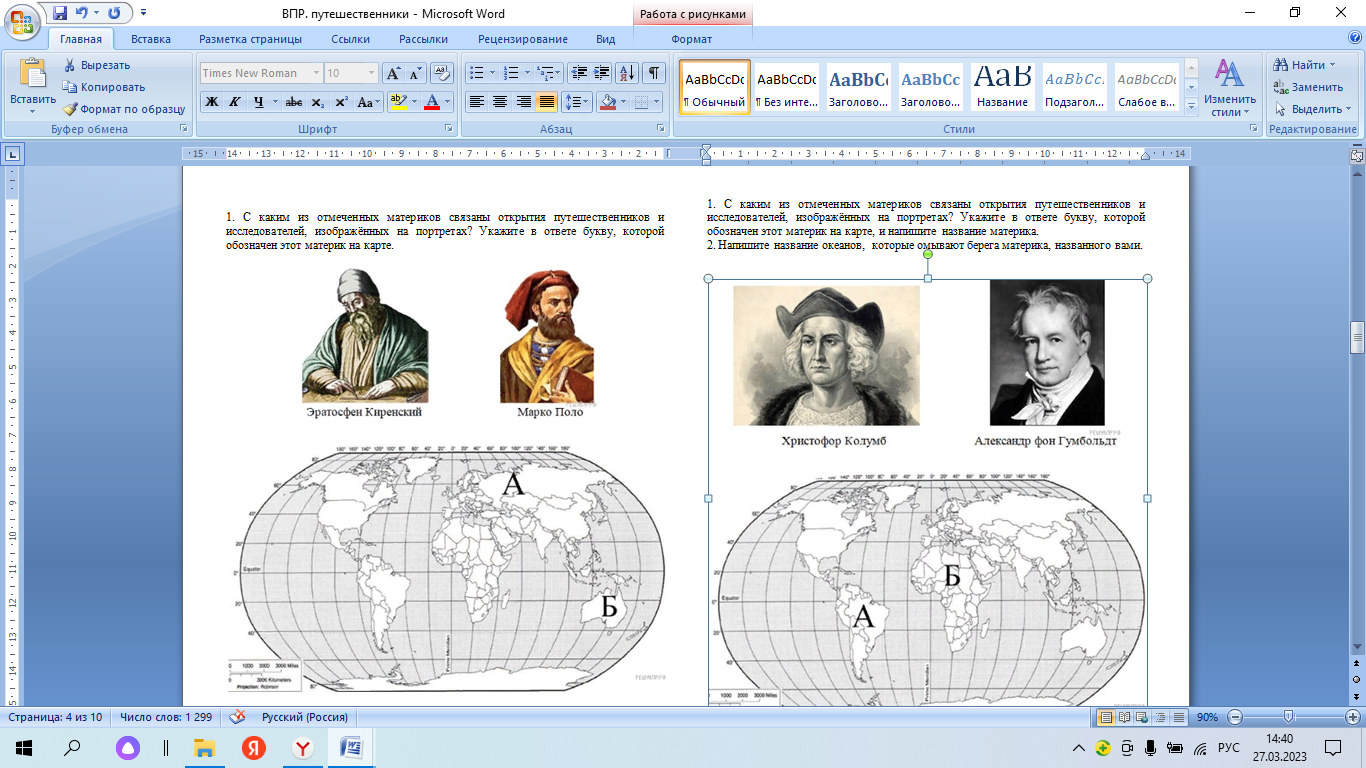Click the spell check status icon
Screen dimensions: 1366x768
pos(238,717)
